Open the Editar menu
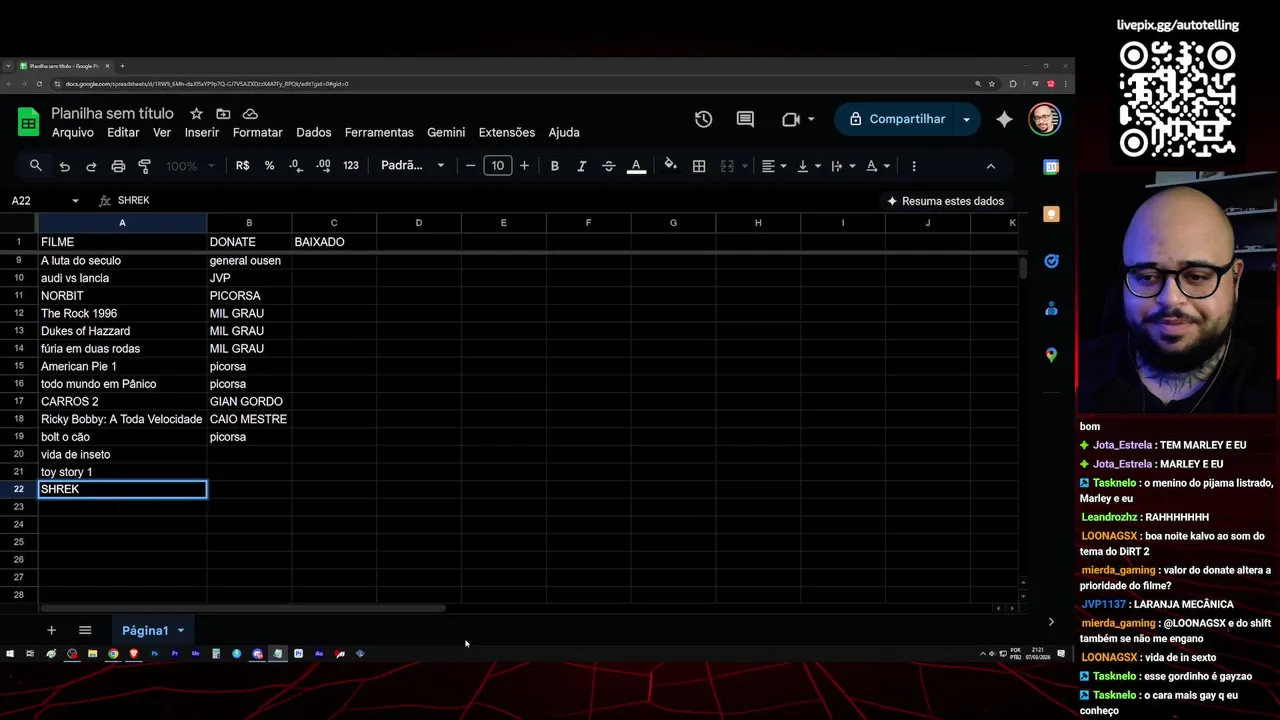Screen dimensions: 1280x720 click(x=123, y=132)
